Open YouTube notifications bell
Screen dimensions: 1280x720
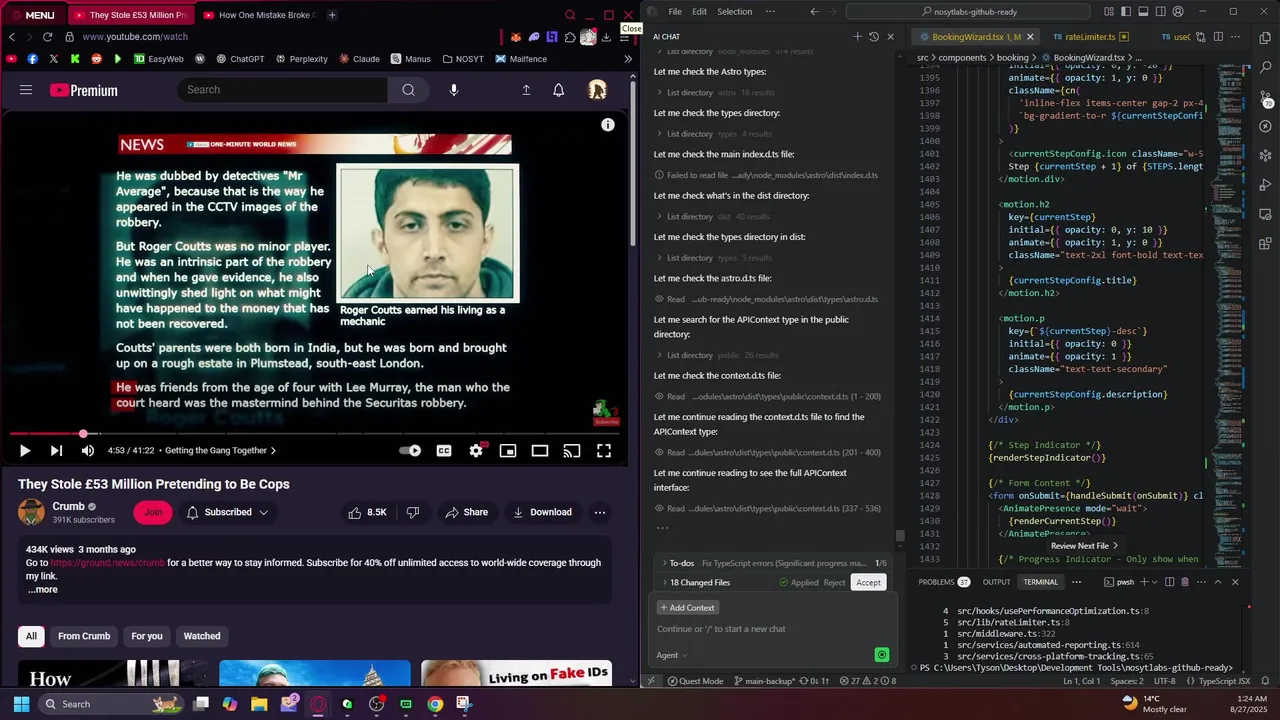click(x=559, y=90)
